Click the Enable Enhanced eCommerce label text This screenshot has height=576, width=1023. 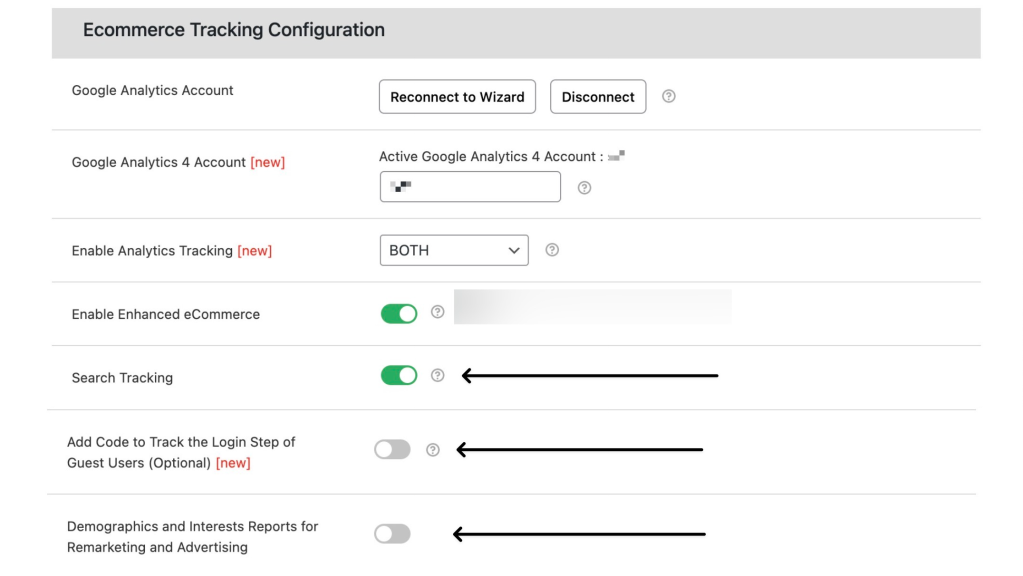click(x=166, y=314)
